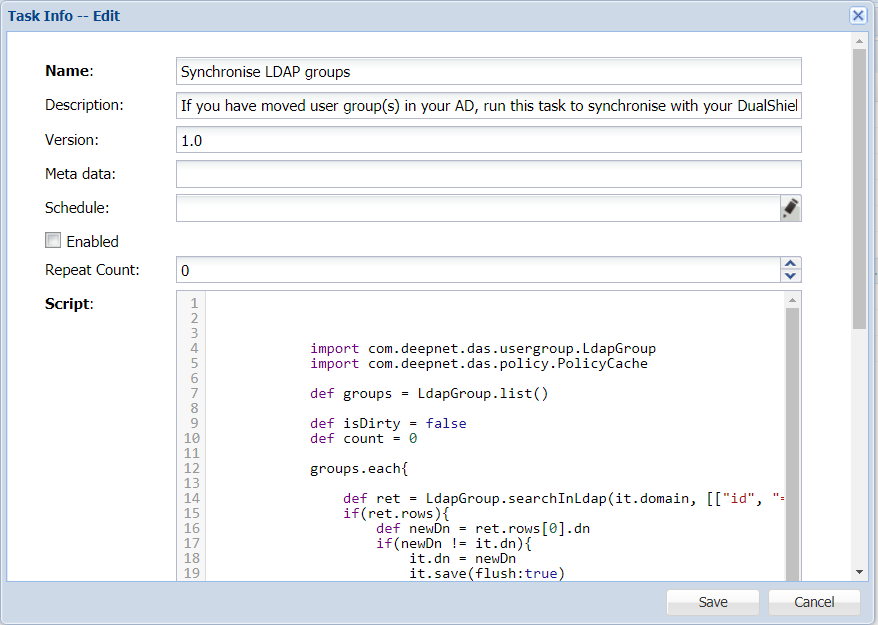Click the import PolicyCache line in the script

click(478, 363)
